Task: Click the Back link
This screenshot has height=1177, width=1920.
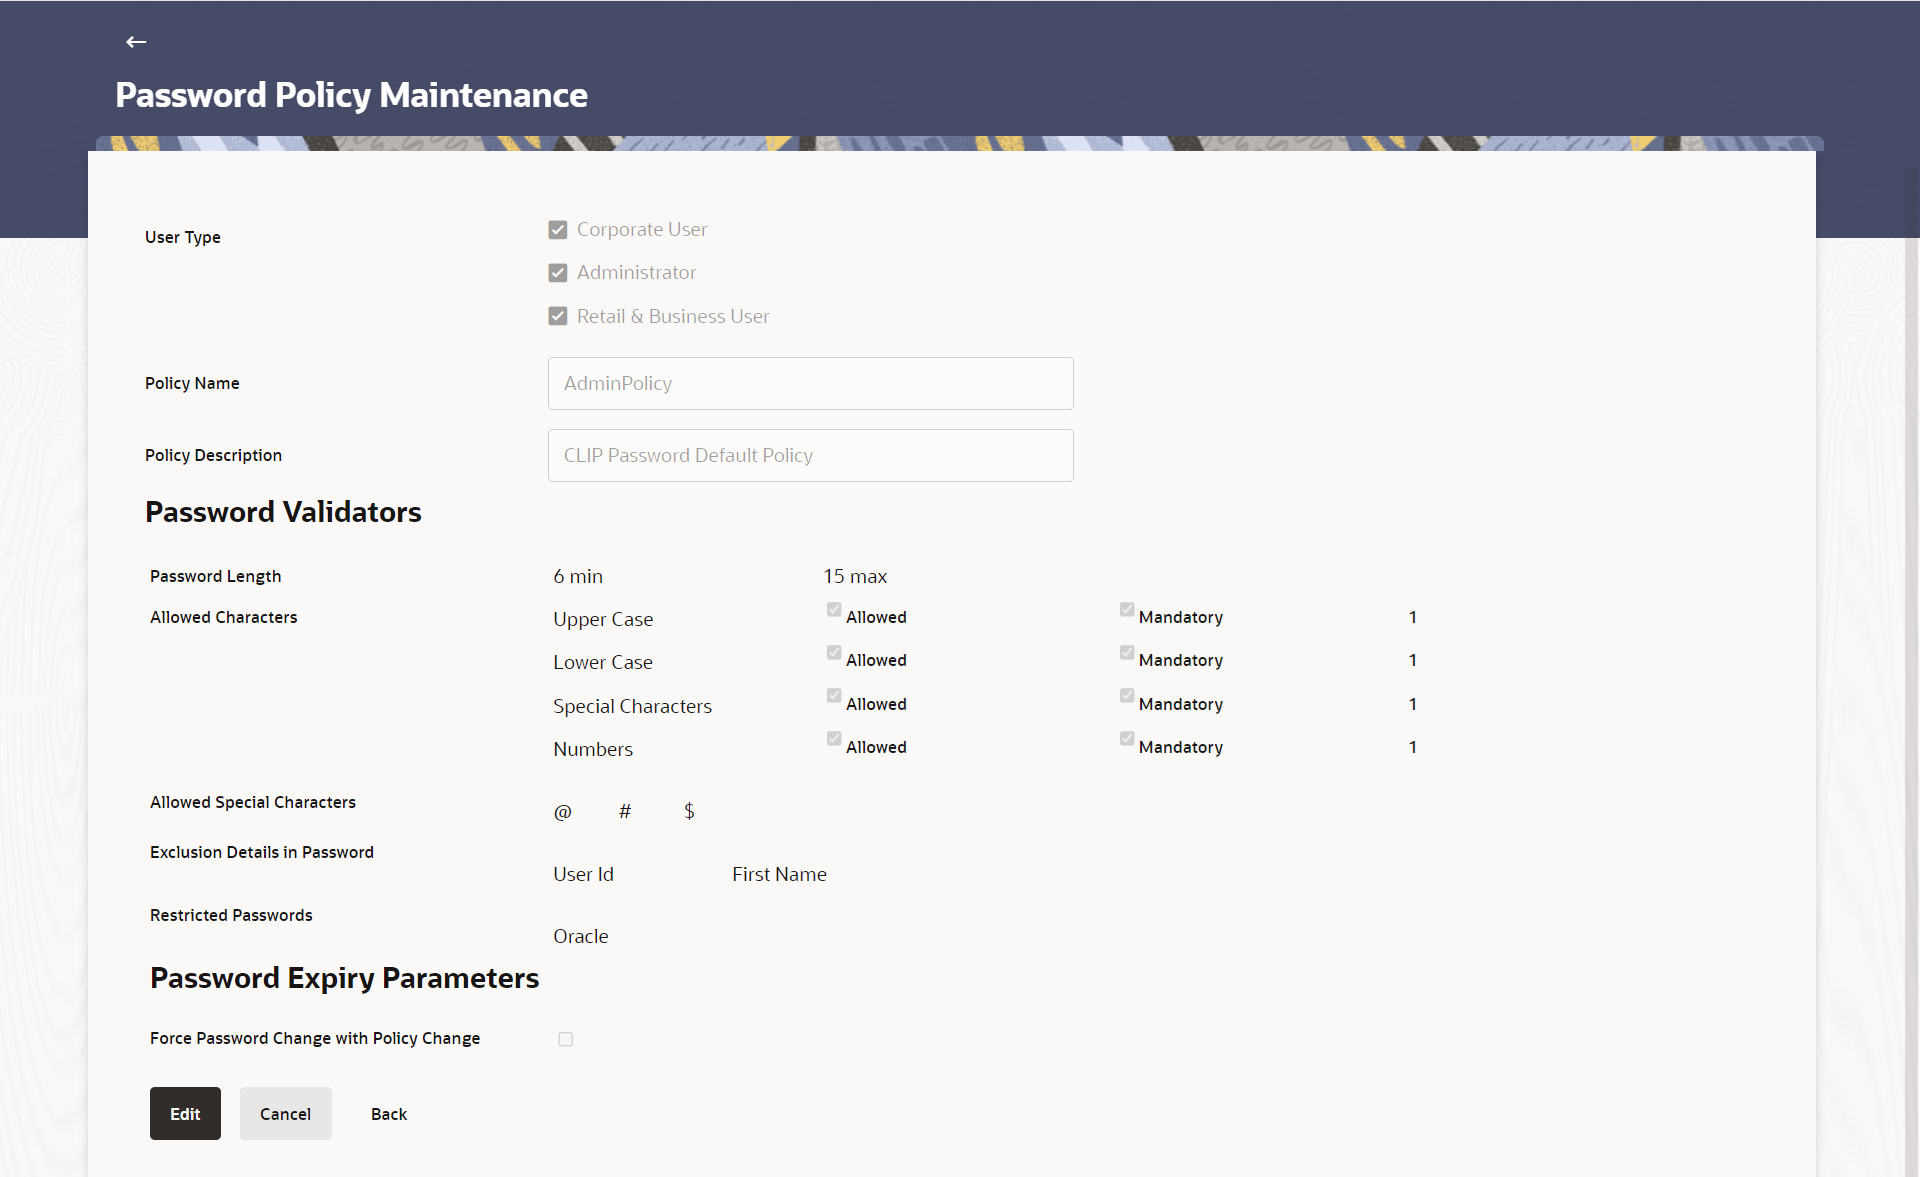Action: coord(388,1114)
